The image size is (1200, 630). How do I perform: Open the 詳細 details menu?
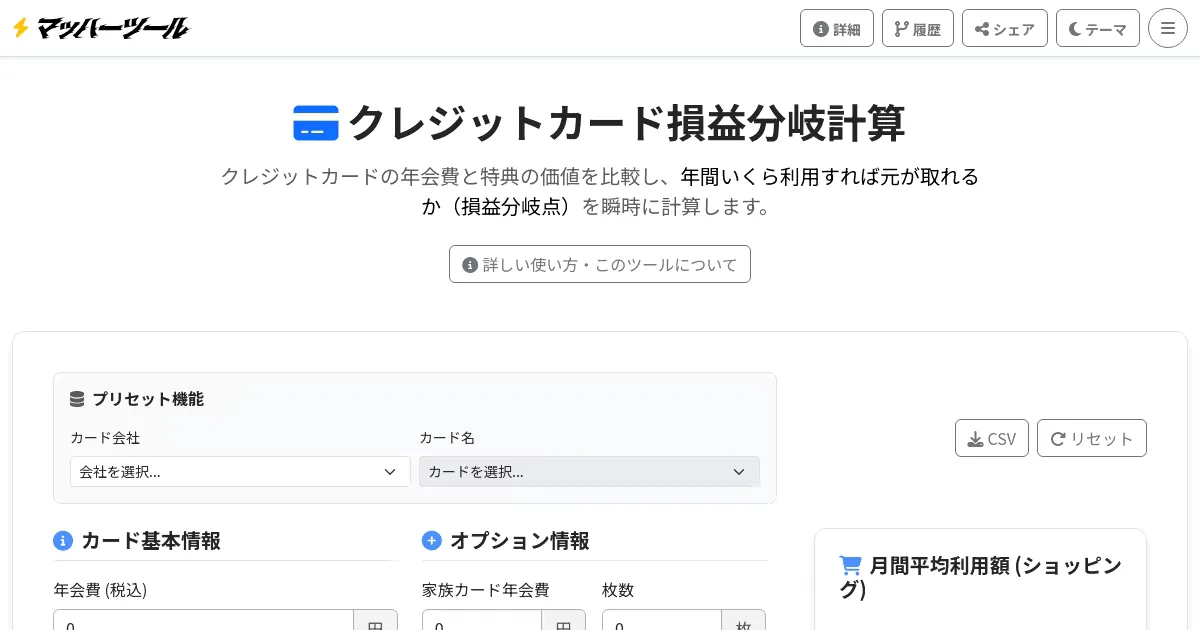click(x=836, y=28)
